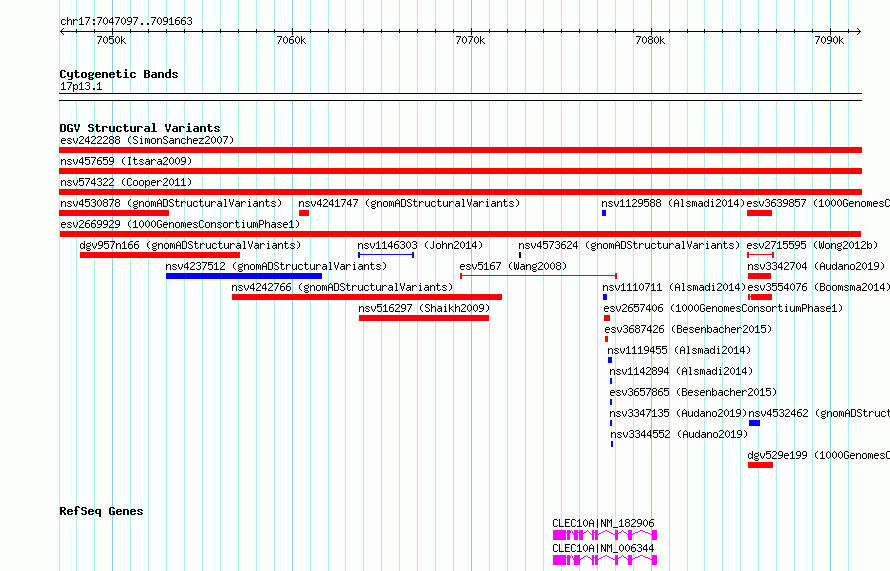This screenshot has height=571, width=890.
Task: Click the nsv4573624 gnomAD variant label
Action: (x=629, y=245)
